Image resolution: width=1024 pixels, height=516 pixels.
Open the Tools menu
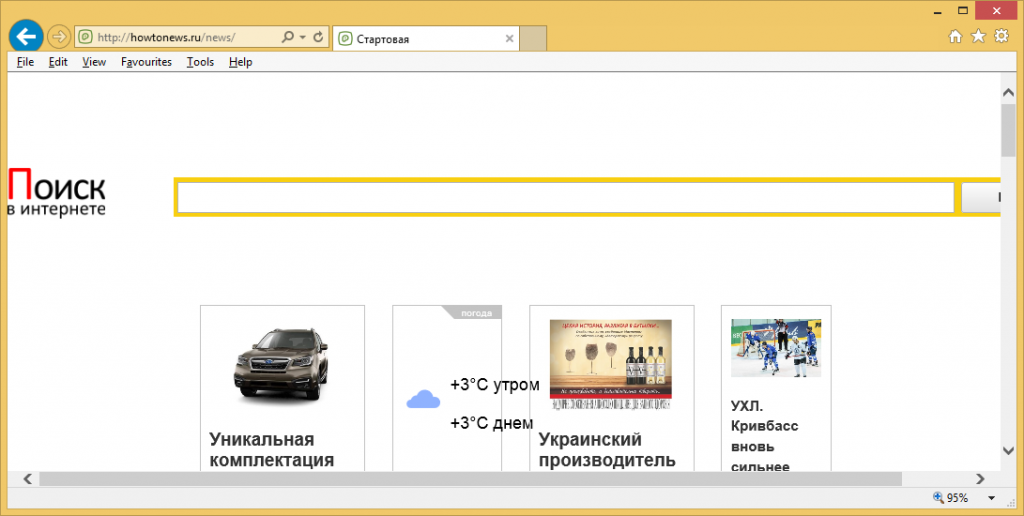coord(200,62)
